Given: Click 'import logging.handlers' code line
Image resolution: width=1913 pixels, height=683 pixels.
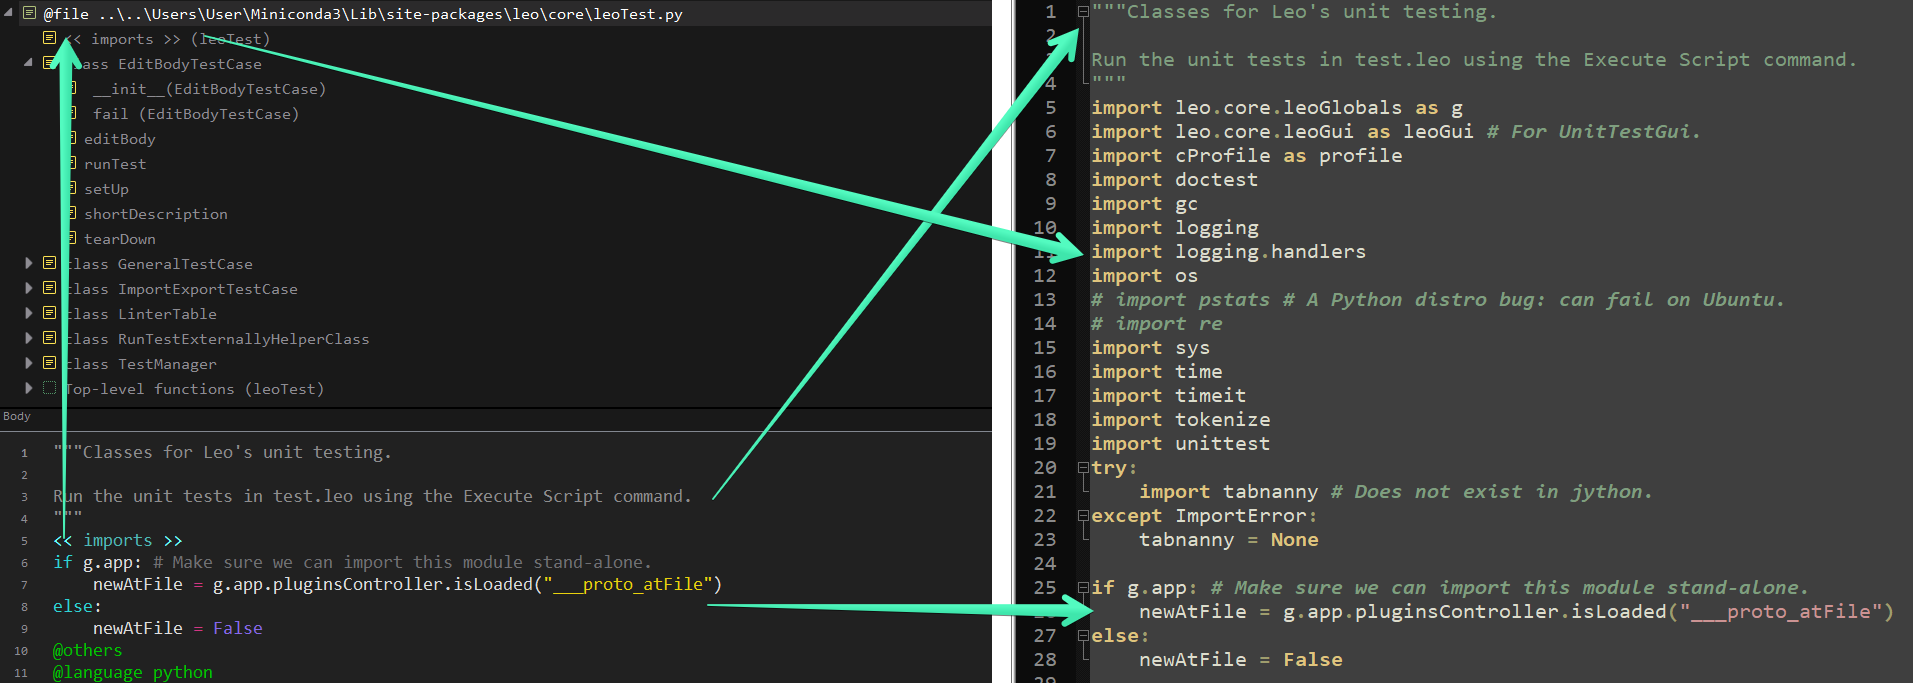Looking at the screenshot, I should 1229,251.
